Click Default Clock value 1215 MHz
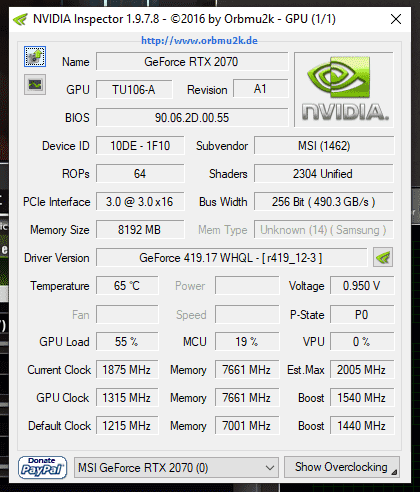 [127, 426]
